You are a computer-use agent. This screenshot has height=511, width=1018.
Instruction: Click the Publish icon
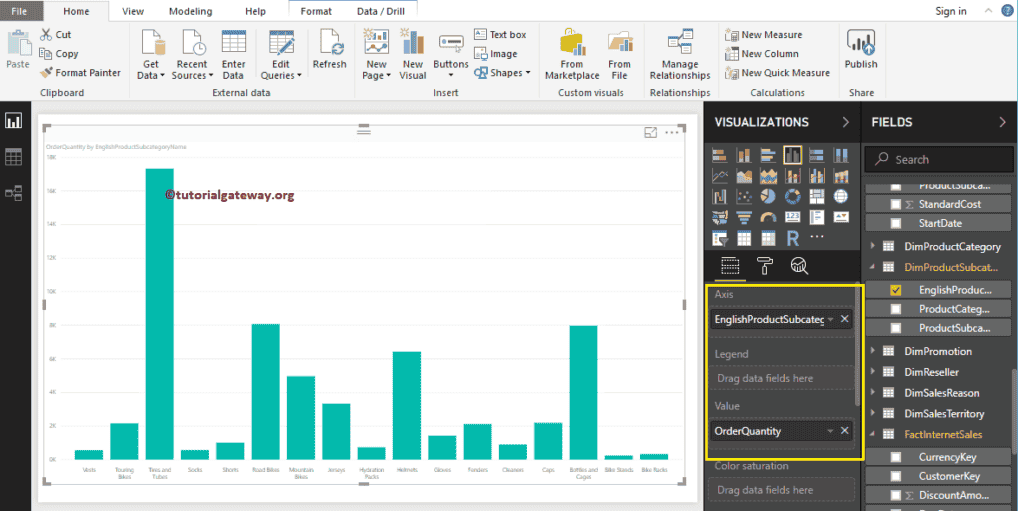tap(860, 49)
